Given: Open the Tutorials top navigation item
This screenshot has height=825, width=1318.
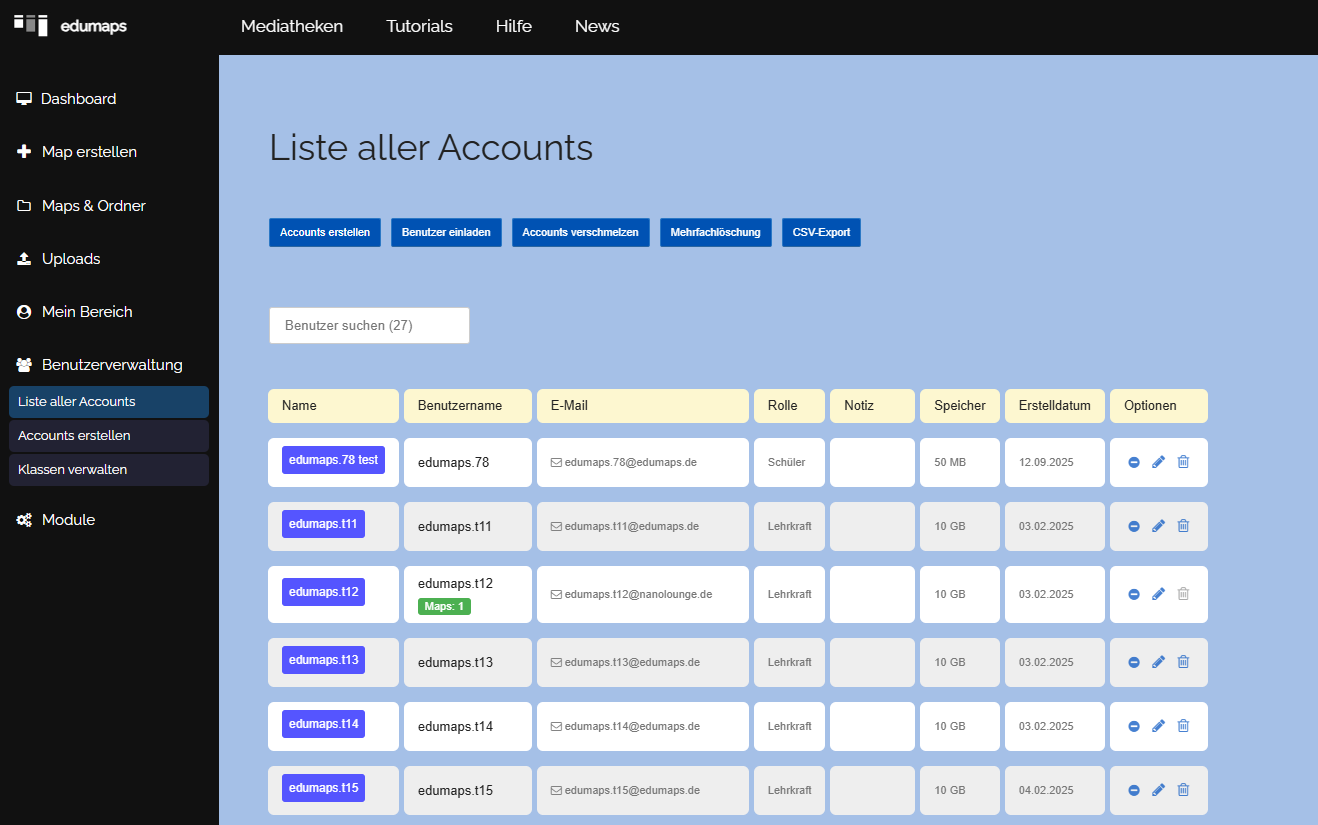Looking at the screenshot, I should pyautogui.click(x=419, y=27).
